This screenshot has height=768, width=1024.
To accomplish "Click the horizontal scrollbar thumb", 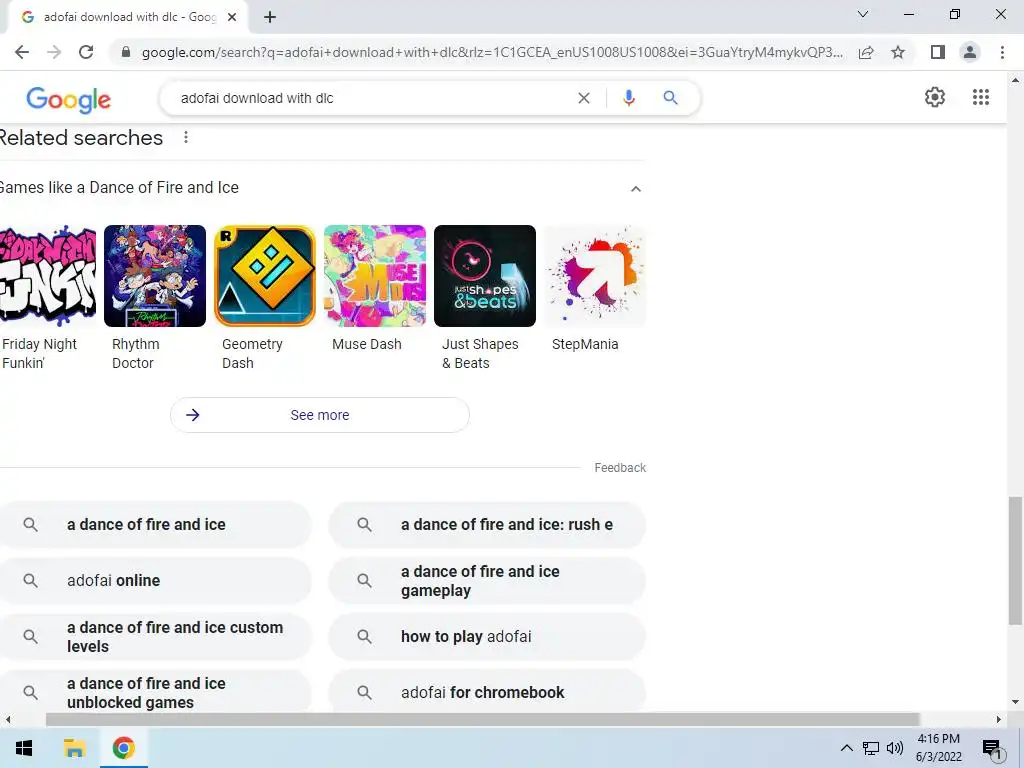I will tap(482, 719).
